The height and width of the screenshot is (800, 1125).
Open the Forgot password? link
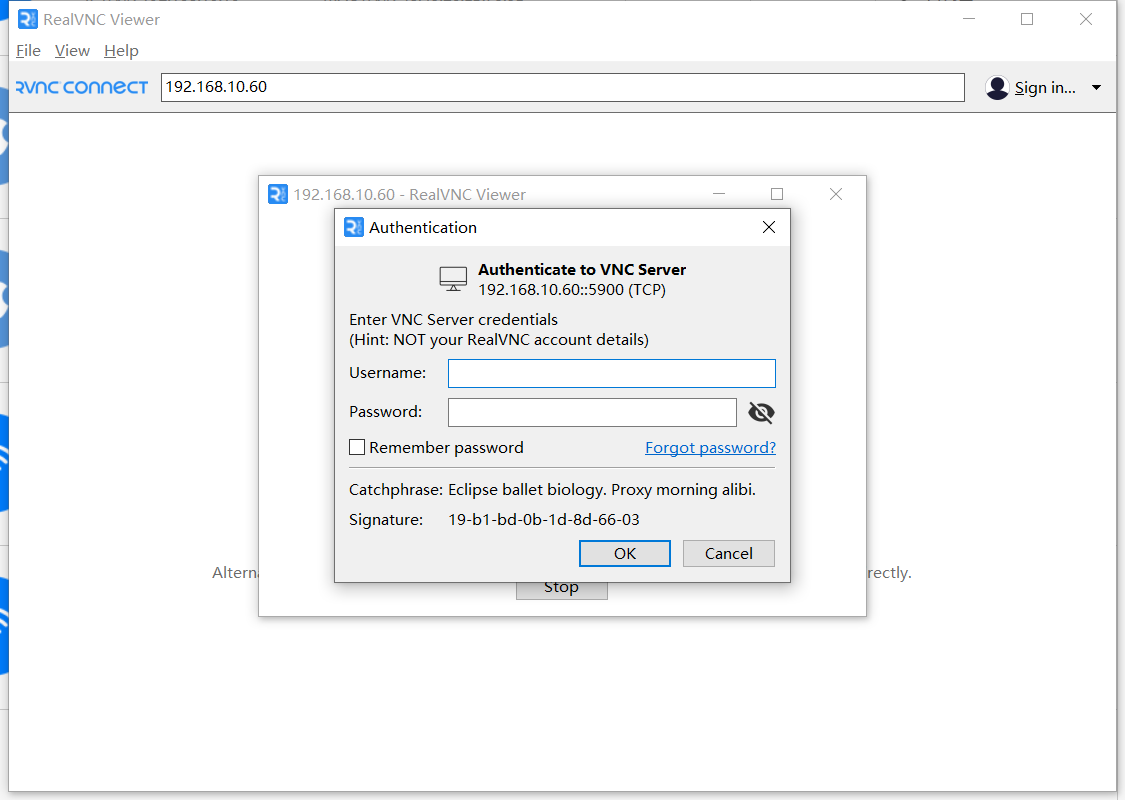click(710, 448)
